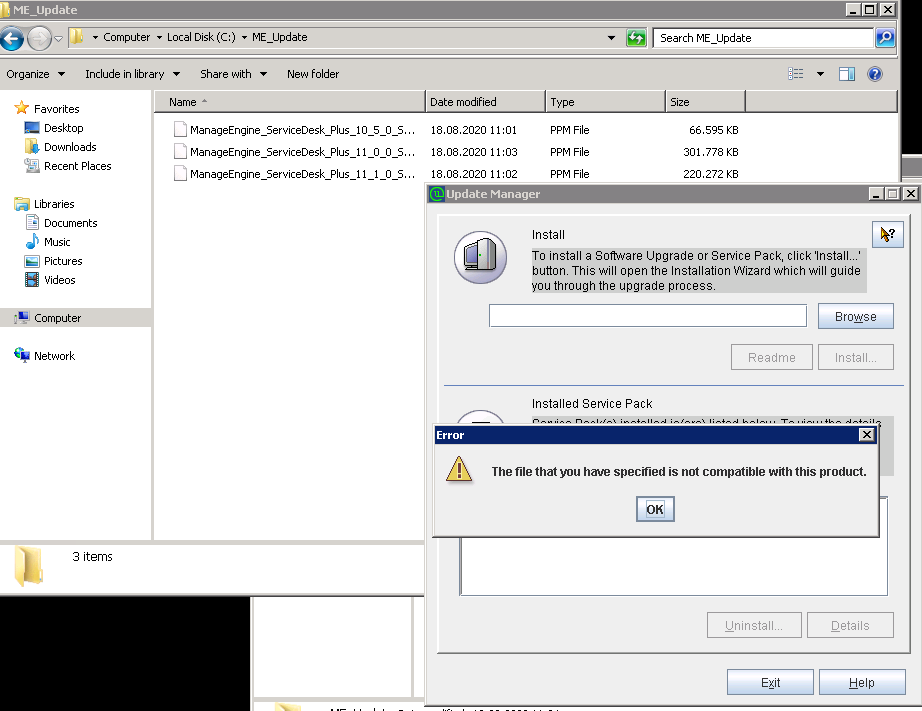This screenshot has height=711, width=922.
Task: Click the service pack file path field
Action: (647, 316)
